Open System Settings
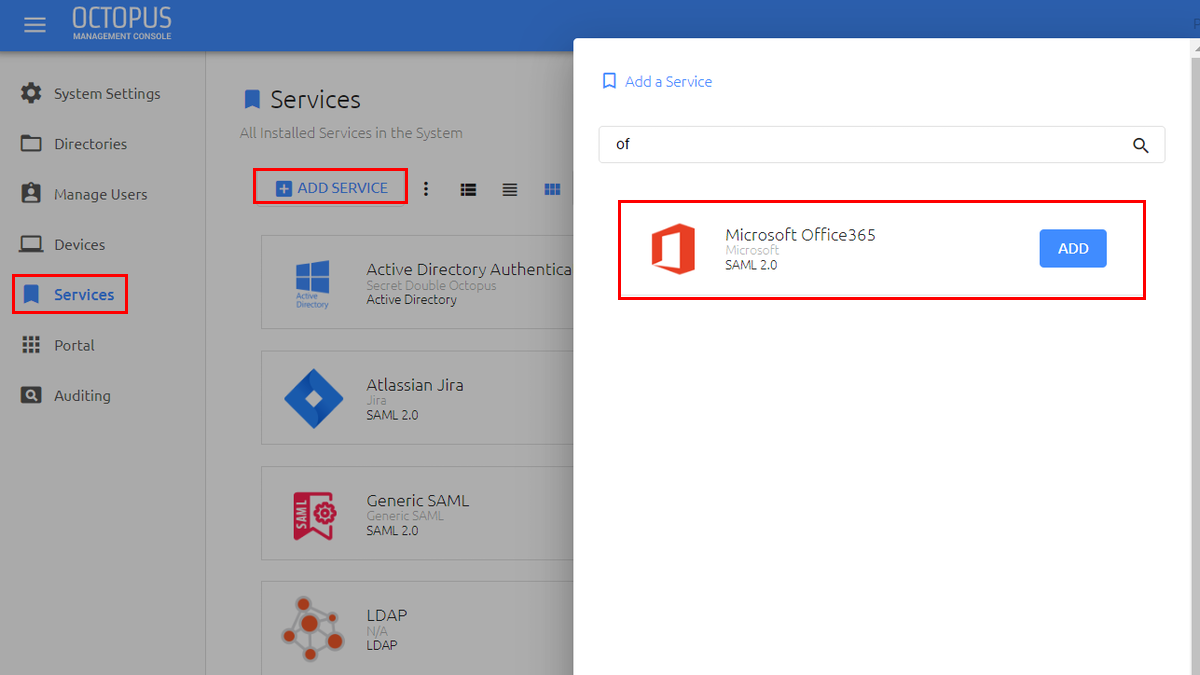This screenshot has width=1200, height=675. (x=107, y=94)
